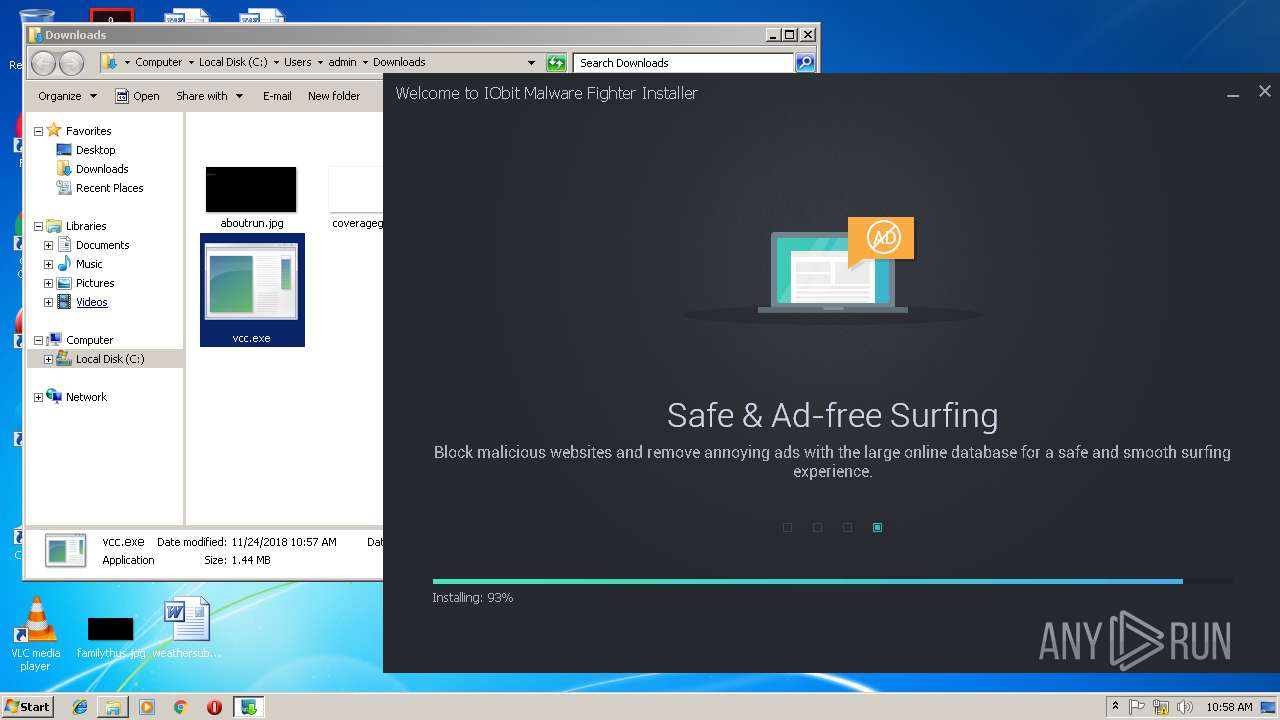This screenshot has width=1280, height=720.
Task: Expand the address bar history dropdown
Action: (x=531, y=63)
